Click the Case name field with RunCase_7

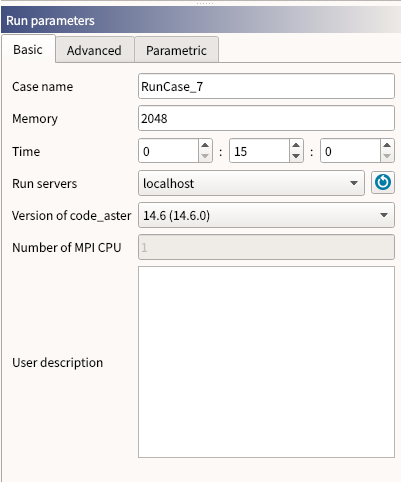266,86
